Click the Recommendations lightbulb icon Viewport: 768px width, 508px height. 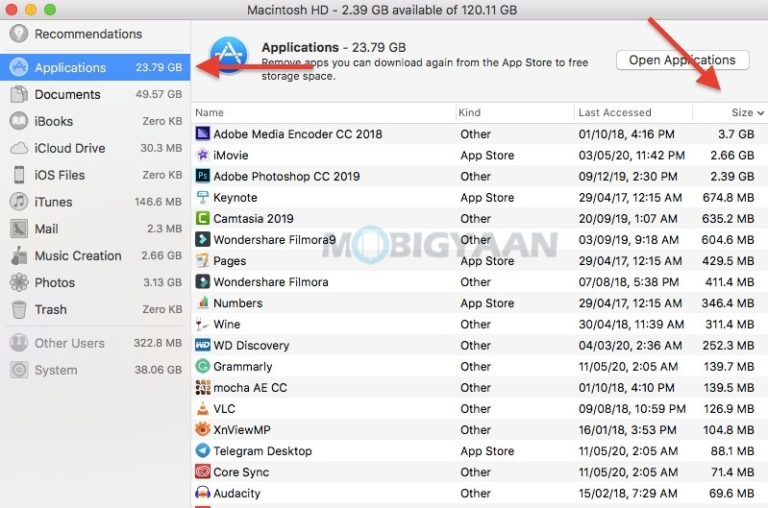(x=19, y=34)
